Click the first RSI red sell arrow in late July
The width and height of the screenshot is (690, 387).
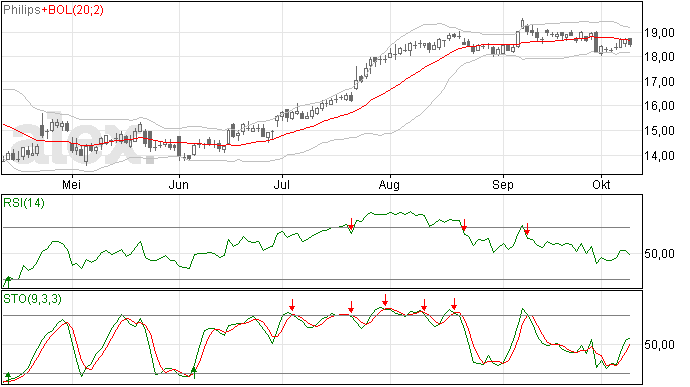pyautogui.click(x=351, y=224)
